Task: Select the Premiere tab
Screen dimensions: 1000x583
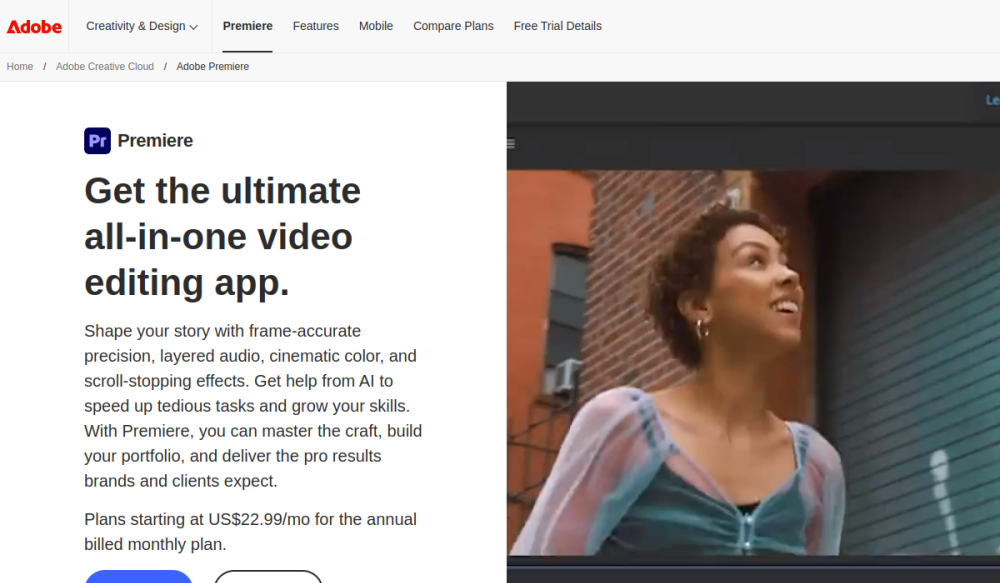Action: pos(247,26)
